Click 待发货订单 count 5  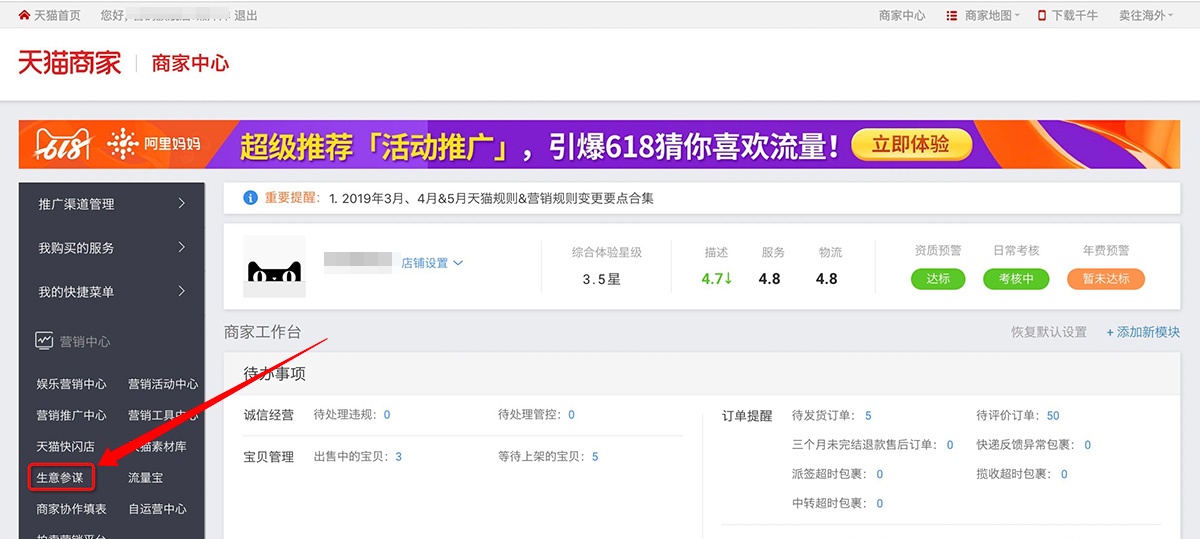pyautogui.click(x=868, y=415)
